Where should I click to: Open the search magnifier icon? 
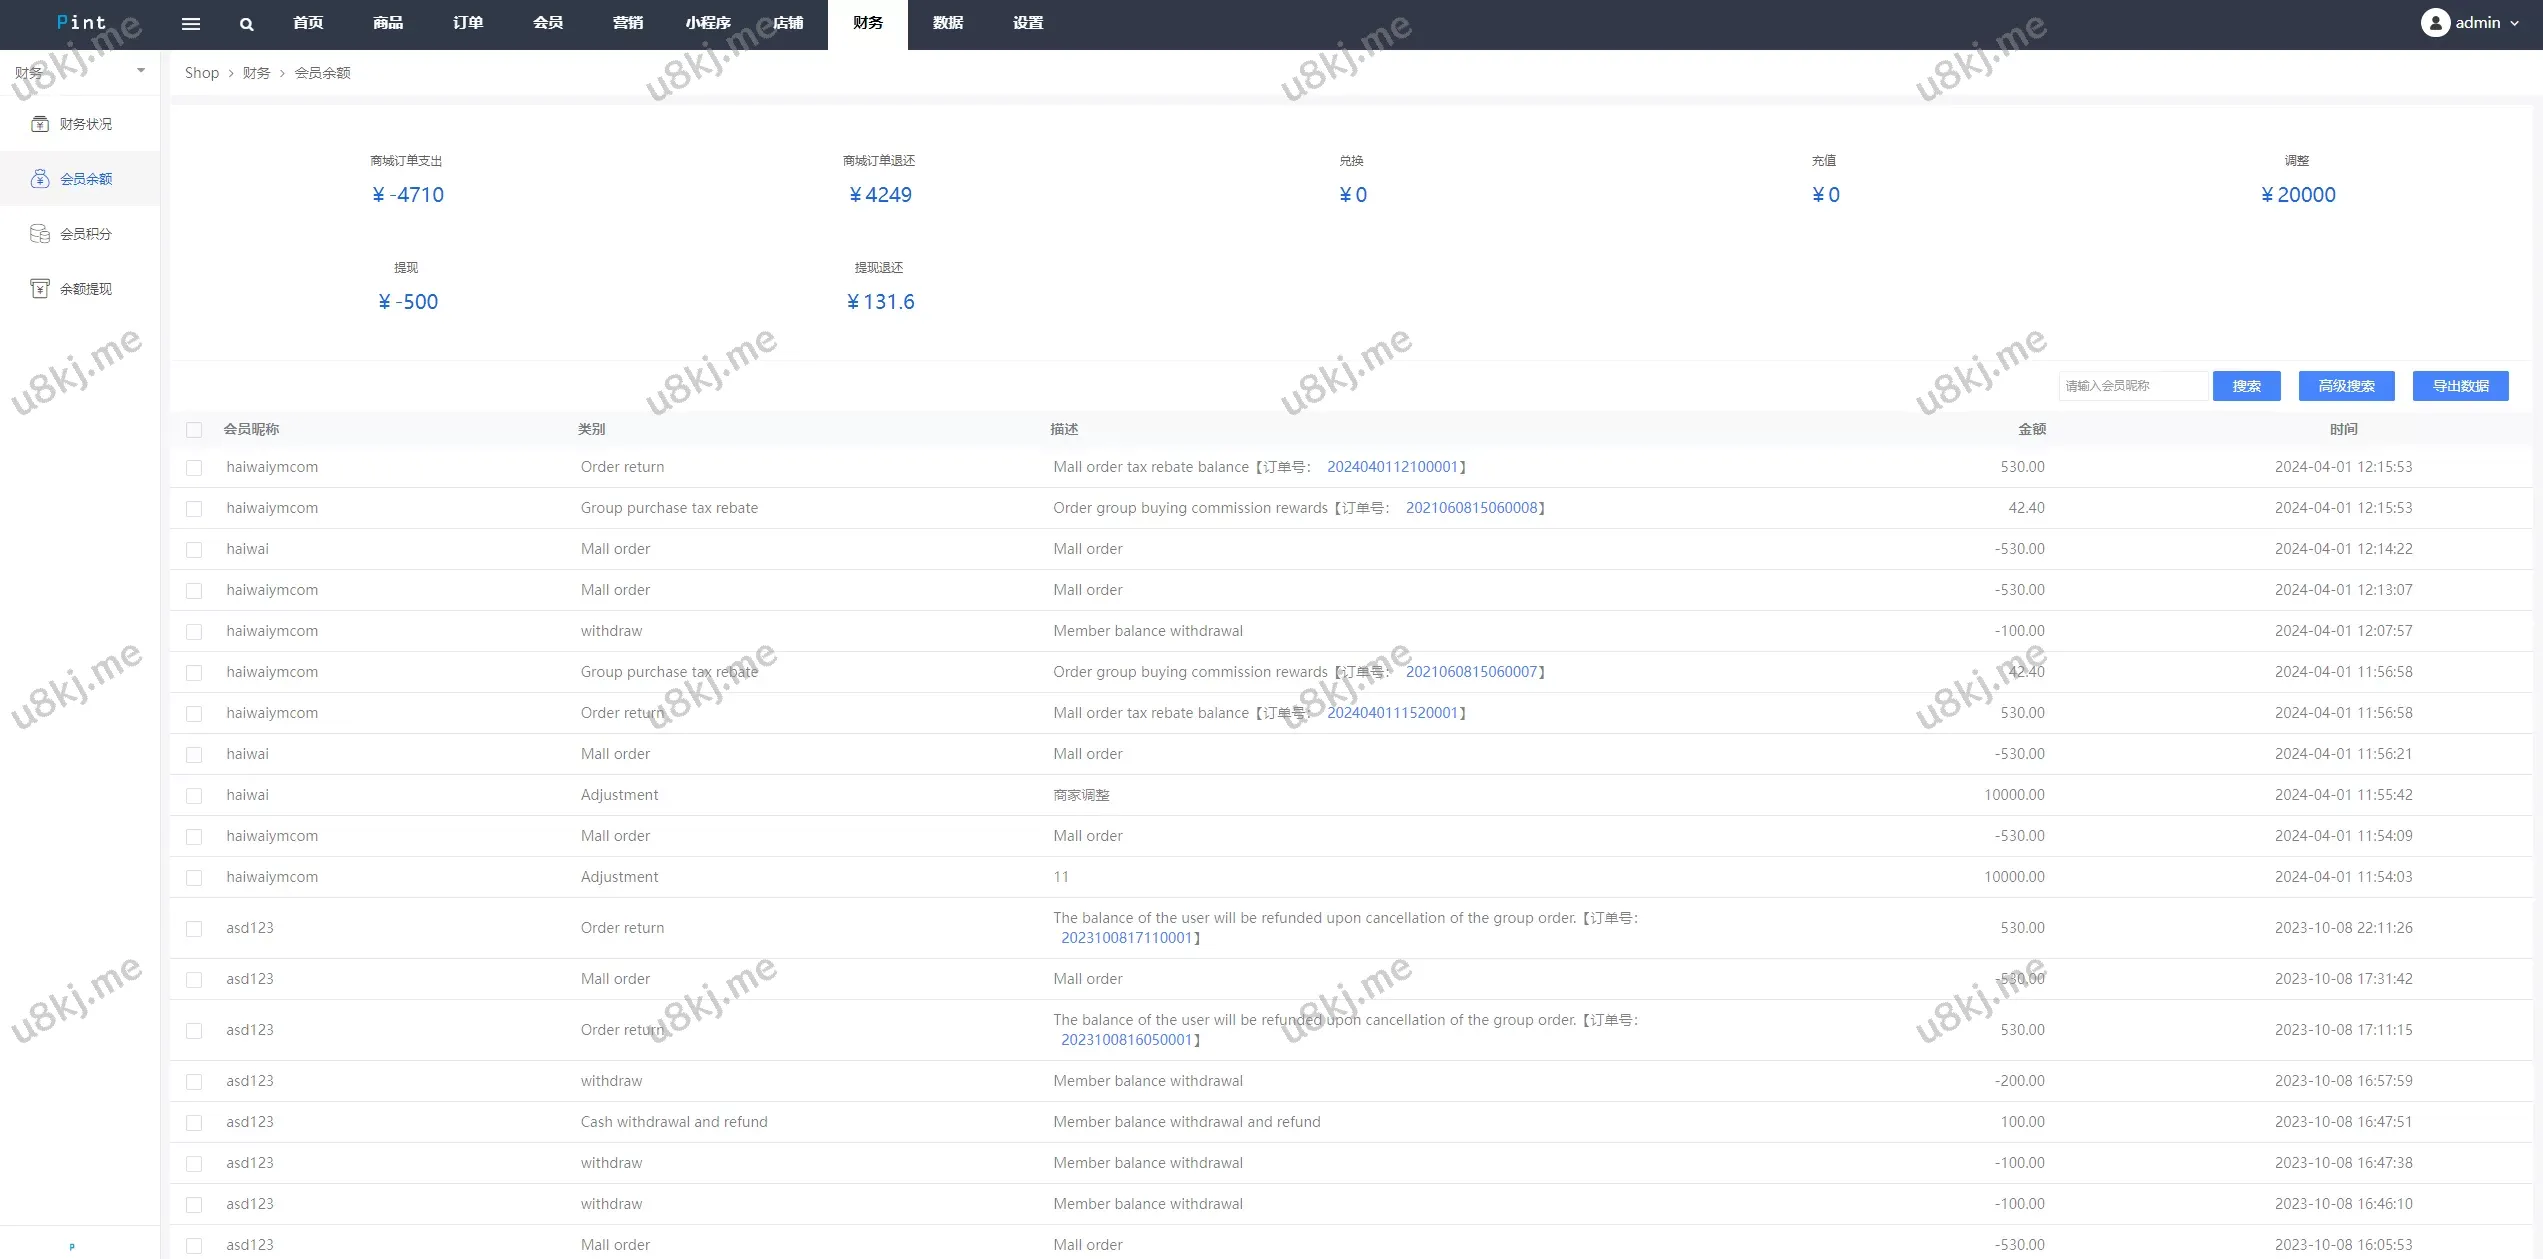coord(246,24)
